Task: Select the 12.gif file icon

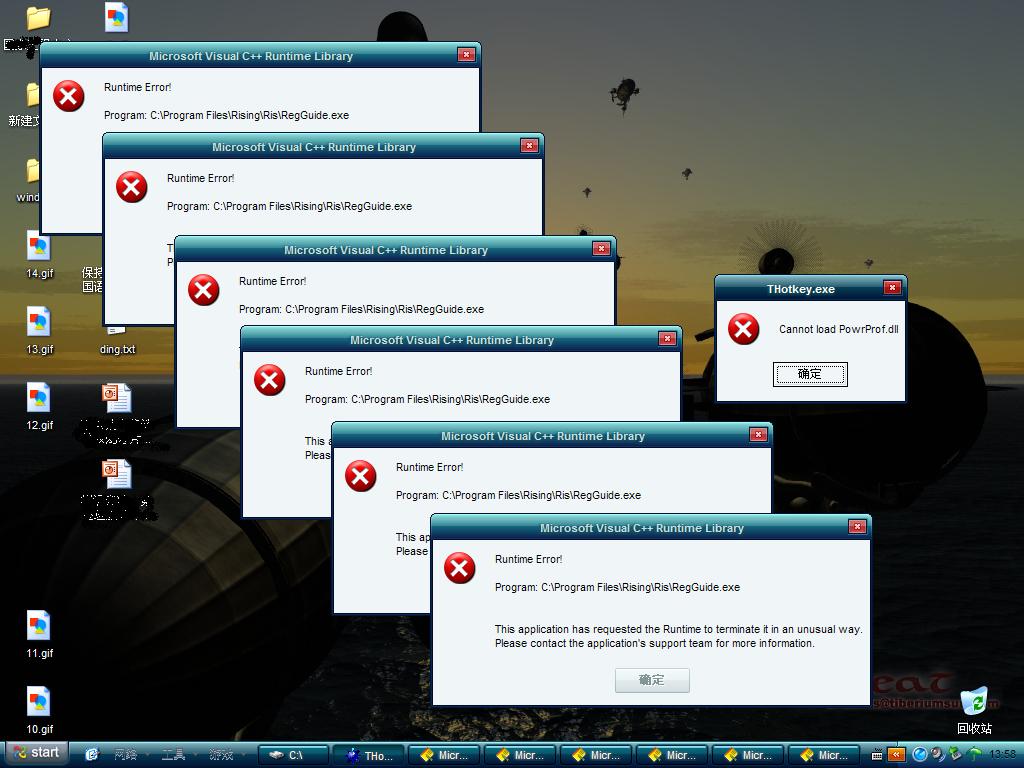Action: pyautogui.click(x=39, y=407)
